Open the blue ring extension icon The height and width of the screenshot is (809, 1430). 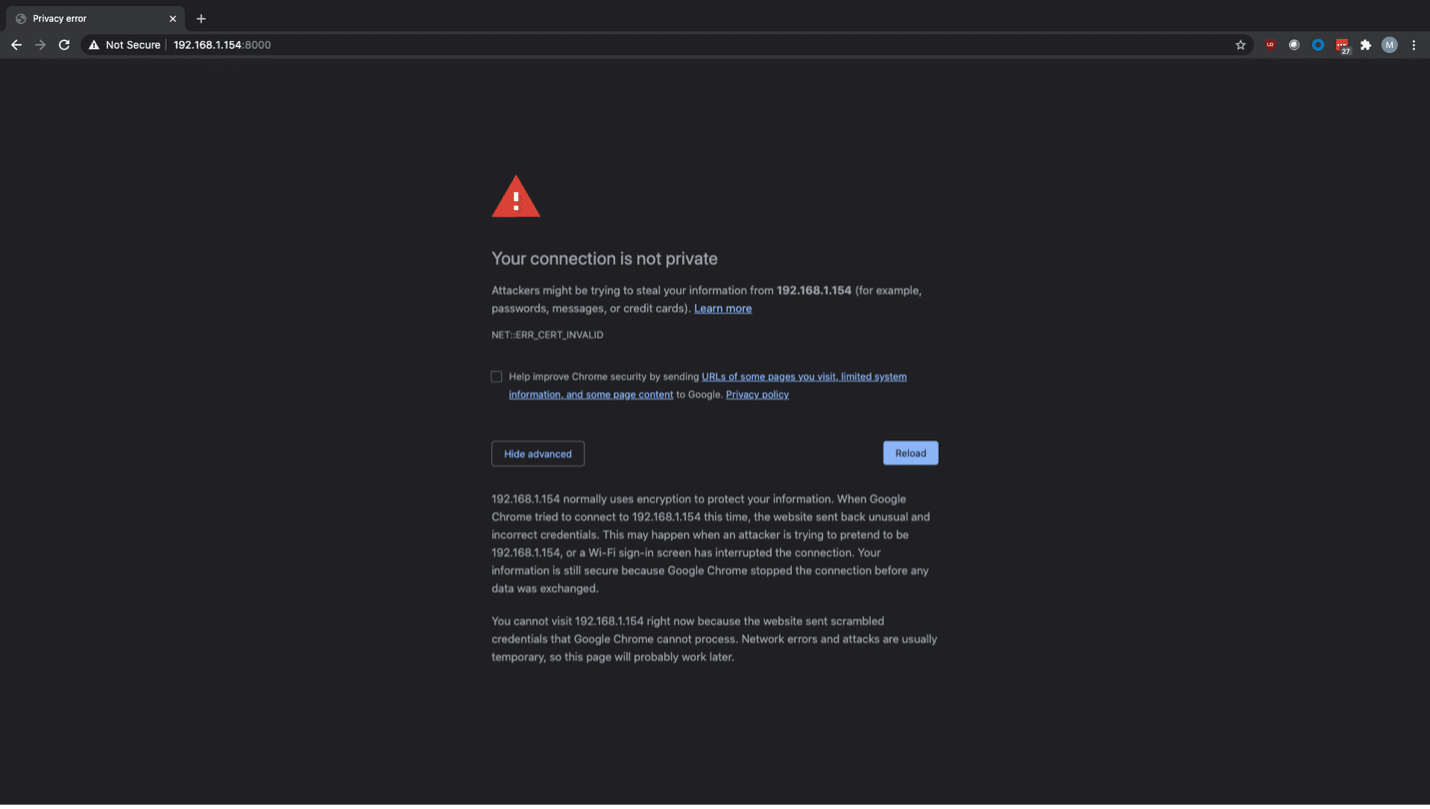(x=1318, y=45)
